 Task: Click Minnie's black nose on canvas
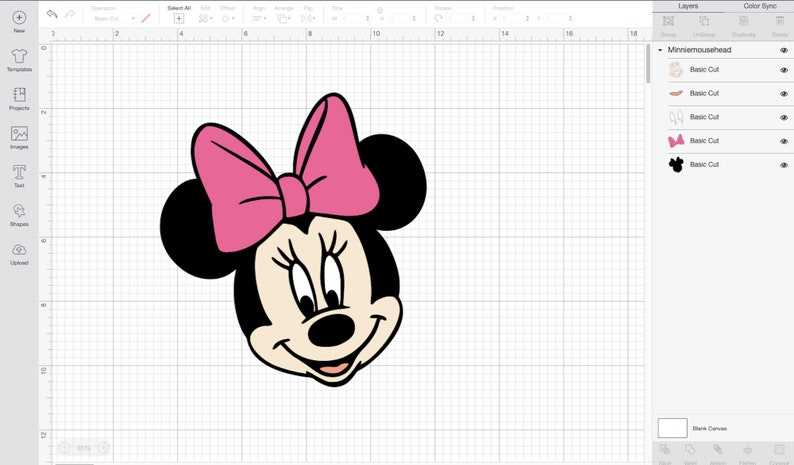pos(331,330)
